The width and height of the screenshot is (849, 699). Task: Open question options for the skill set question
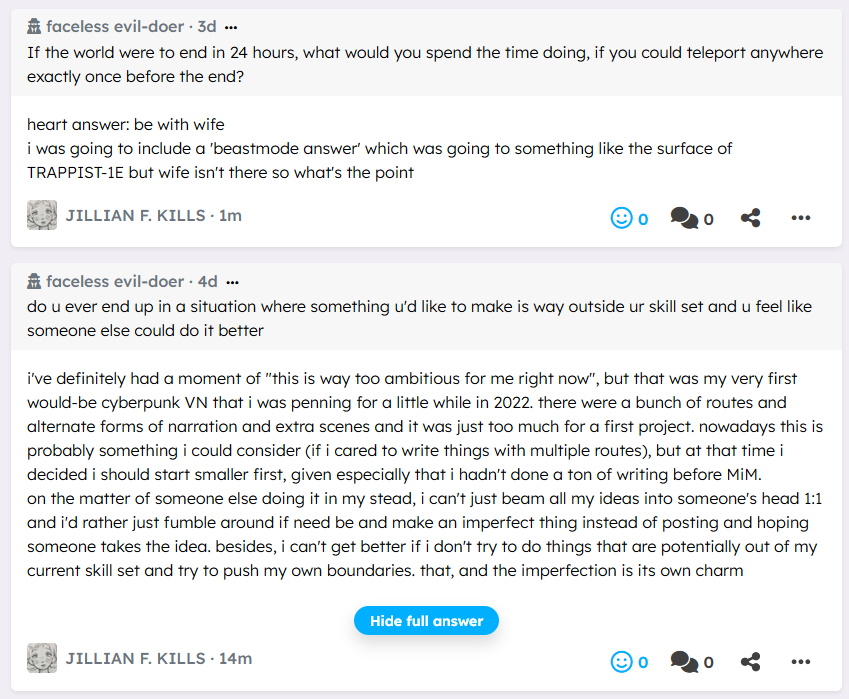click(x=232, y=282)
